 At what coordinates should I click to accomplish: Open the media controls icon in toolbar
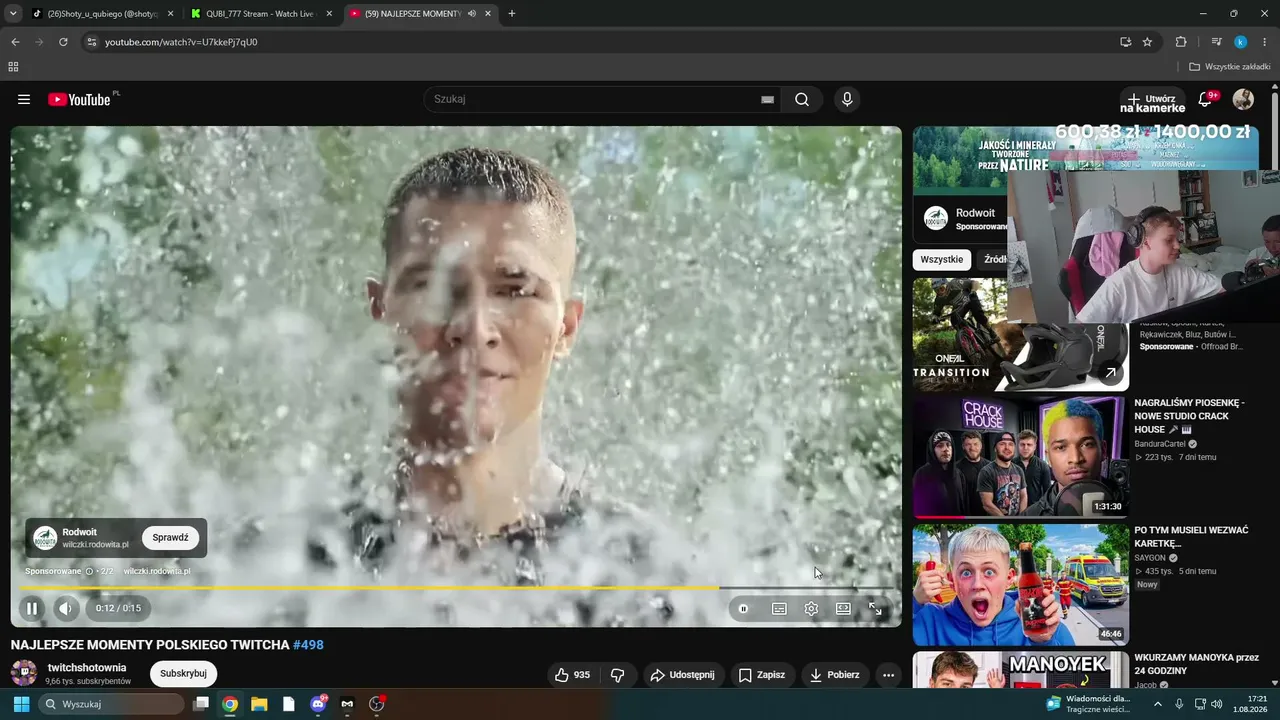coord(1216,42)
